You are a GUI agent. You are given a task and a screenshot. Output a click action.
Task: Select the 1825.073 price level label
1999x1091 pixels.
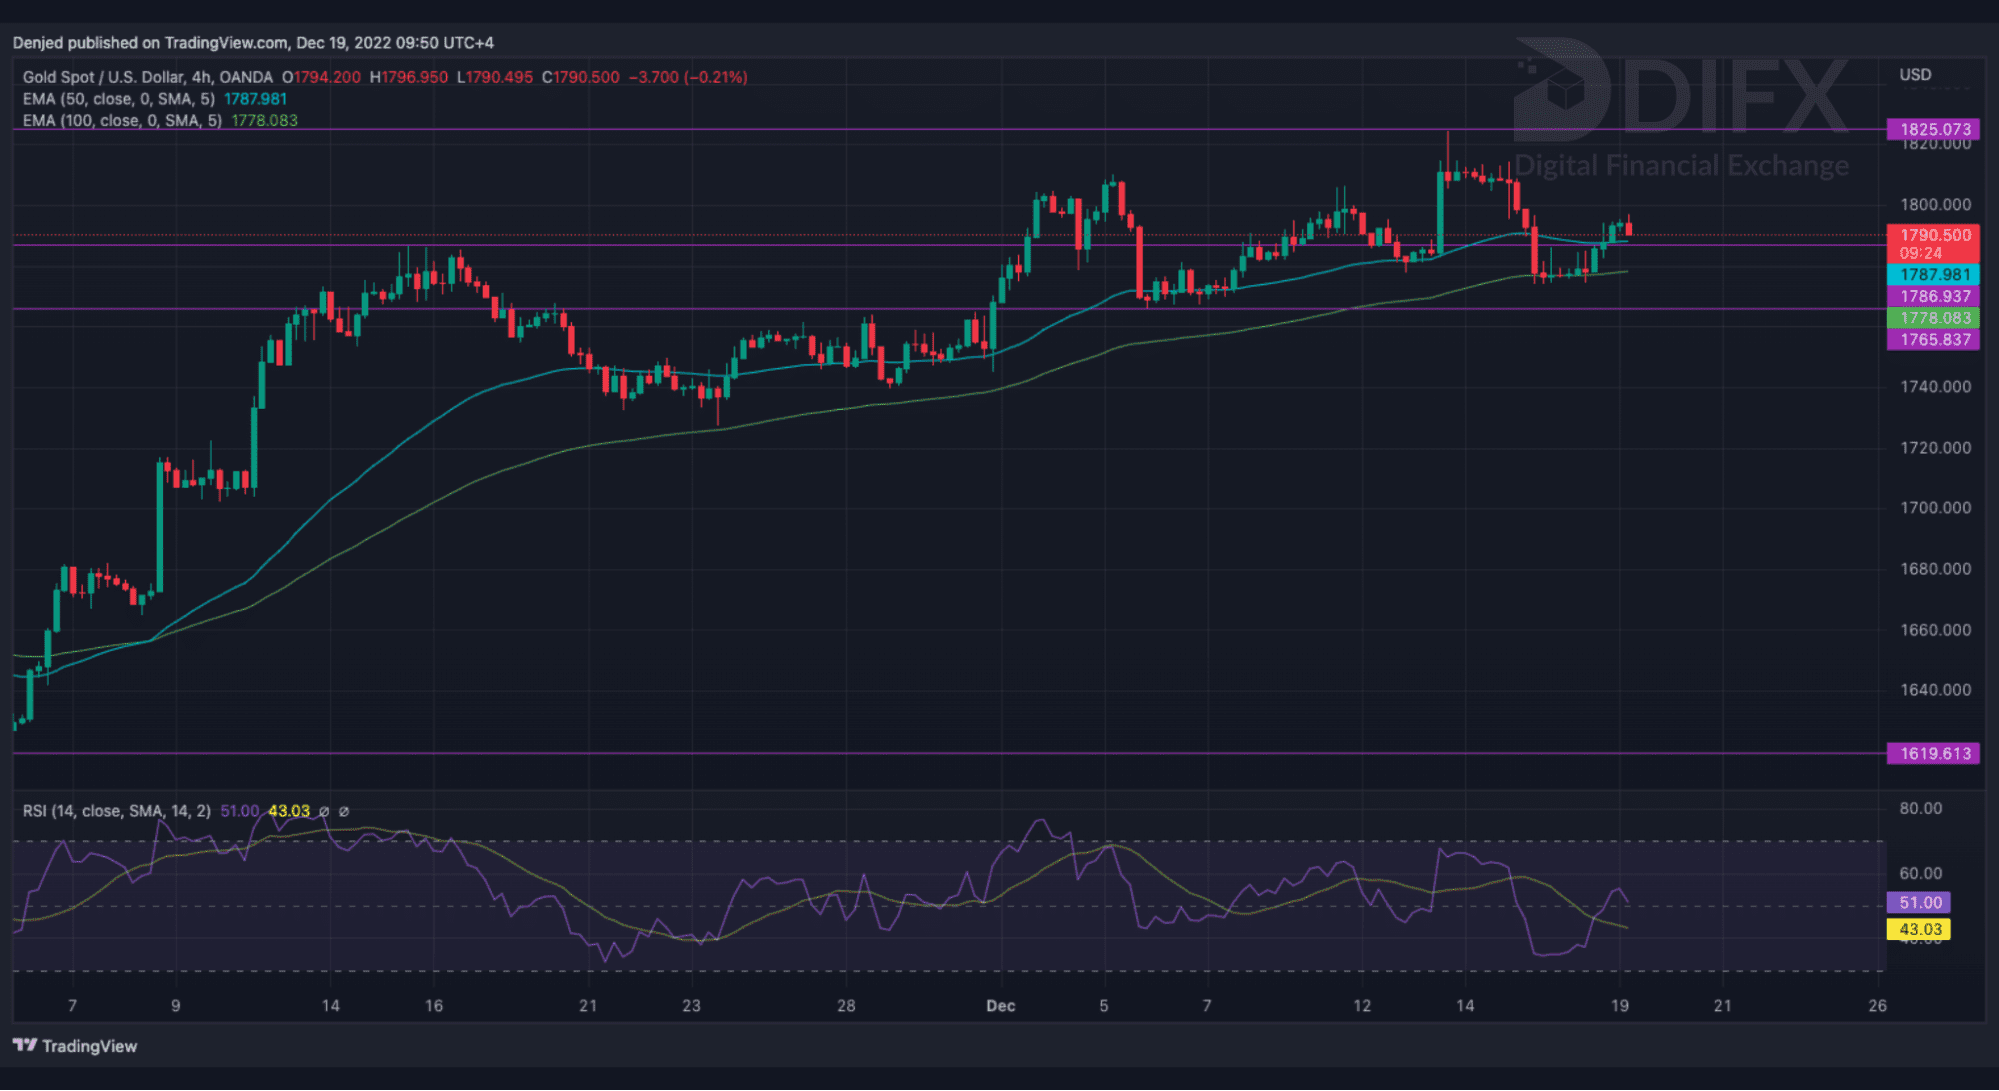[1934, 129]
